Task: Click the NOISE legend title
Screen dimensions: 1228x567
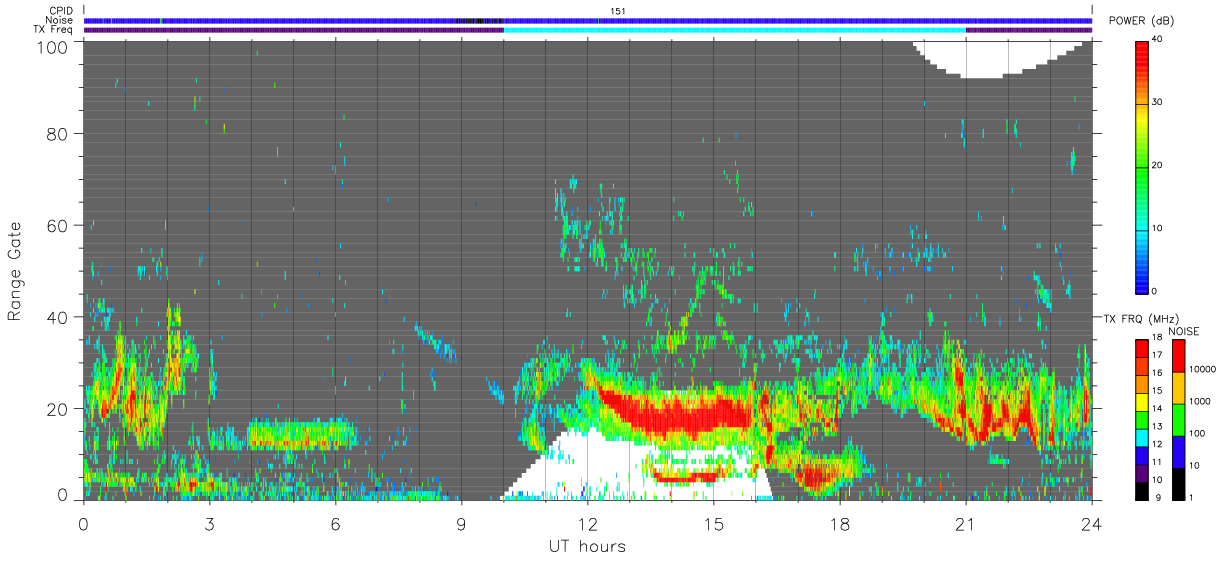Action: (1184, 331)
